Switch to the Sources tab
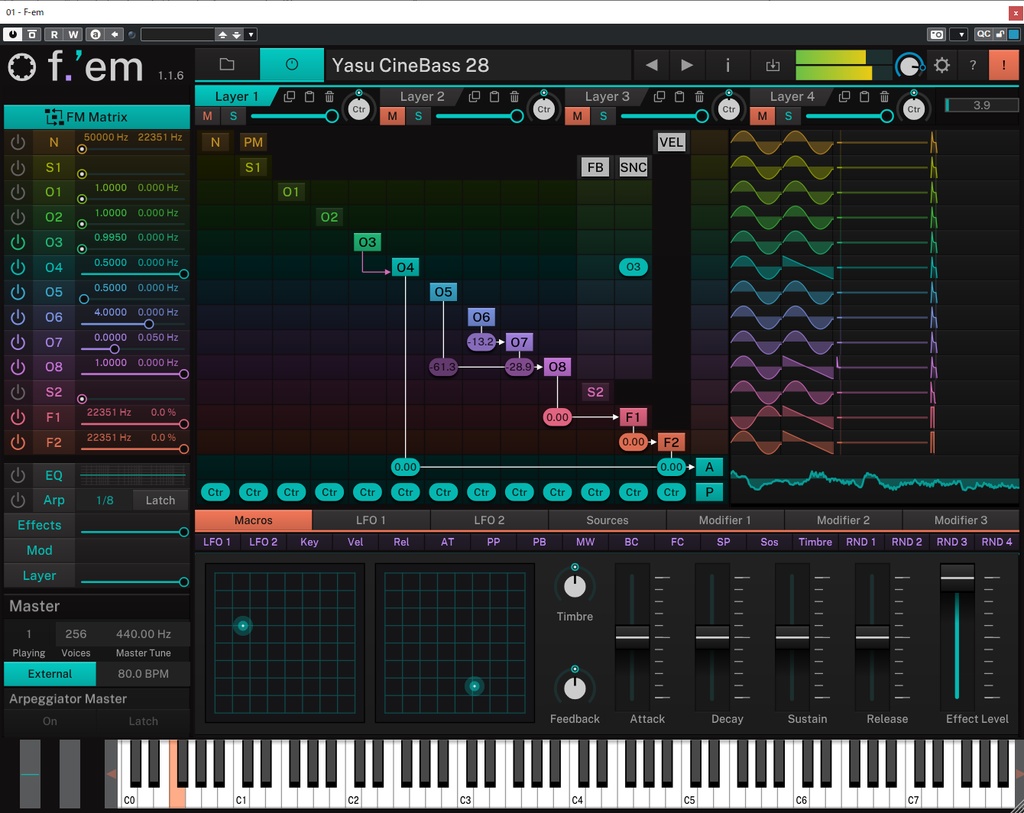Image resolution: width=1024 pixels, height=813 pixels. tap(608, 520)
